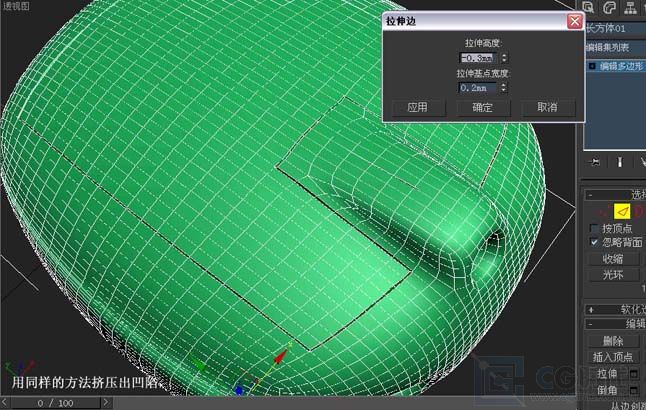Click the 倒角 chamfer button
646x410 pixels.
pos(607,390)
